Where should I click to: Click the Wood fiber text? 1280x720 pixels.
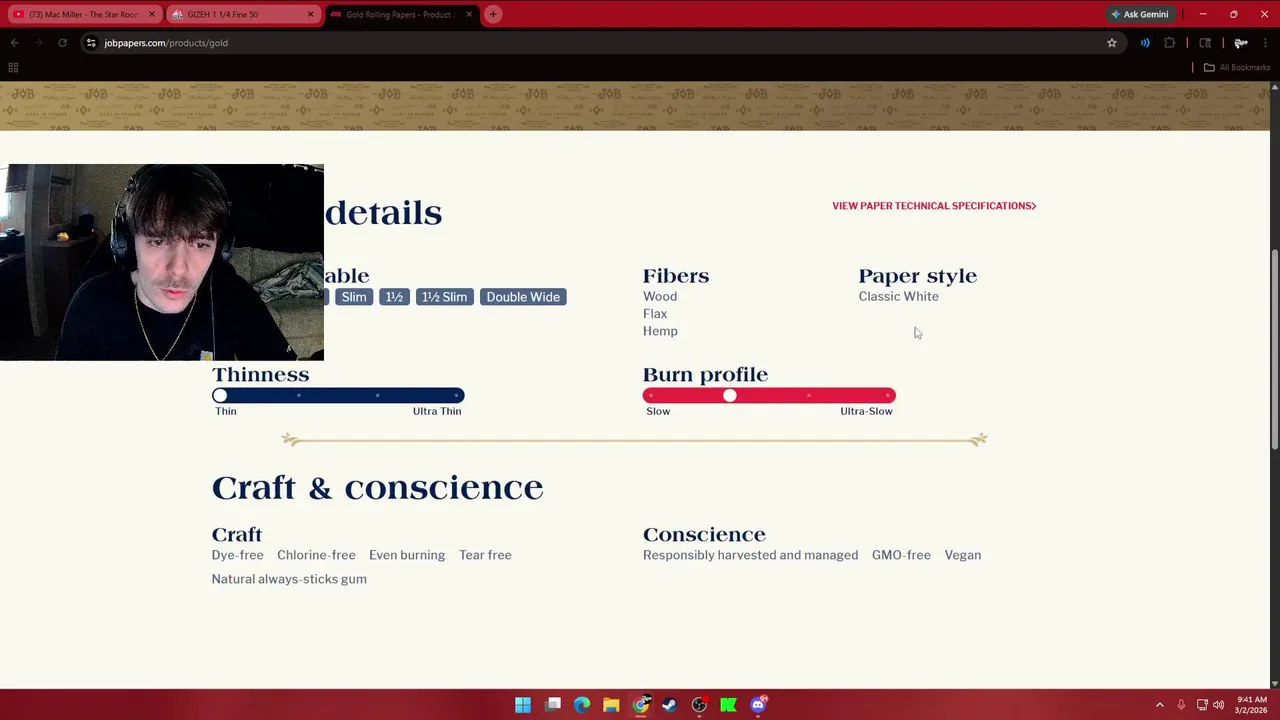(660, 297)
